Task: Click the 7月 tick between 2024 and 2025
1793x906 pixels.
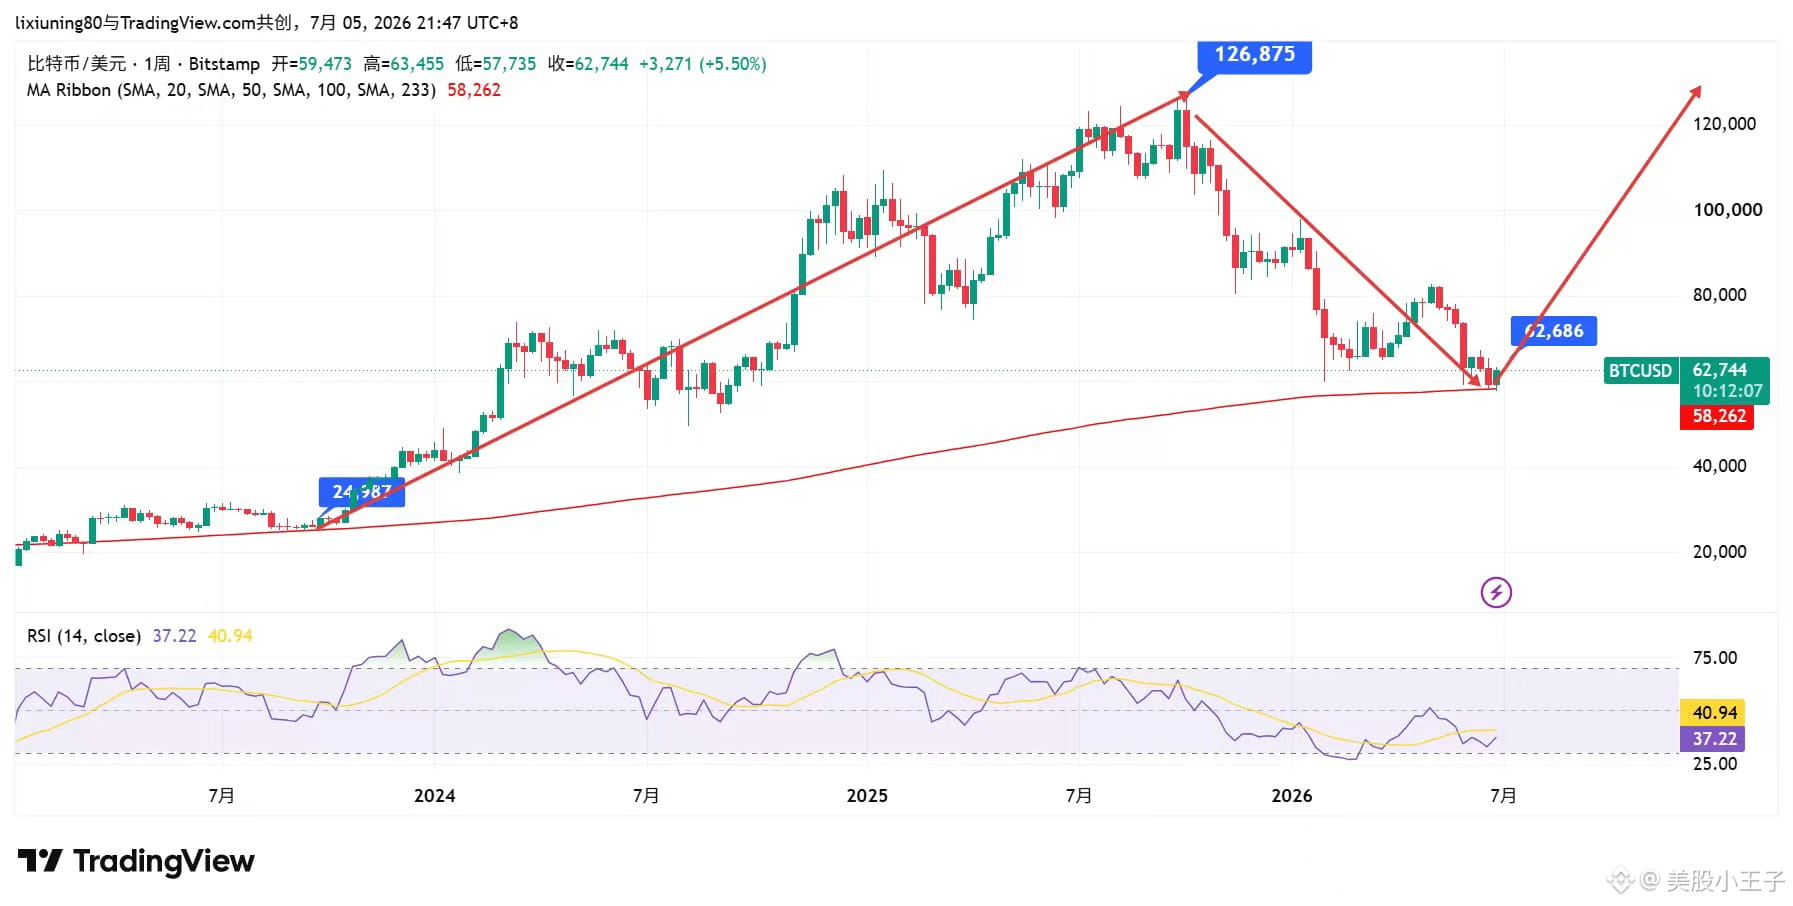Action: pos(646,796)
